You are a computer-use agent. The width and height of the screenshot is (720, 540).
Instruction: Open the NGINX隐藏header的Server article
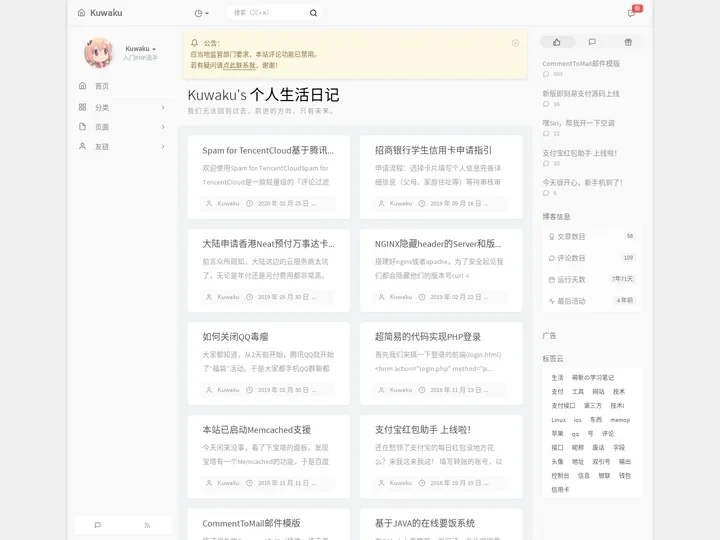click(x=438, y=244)
